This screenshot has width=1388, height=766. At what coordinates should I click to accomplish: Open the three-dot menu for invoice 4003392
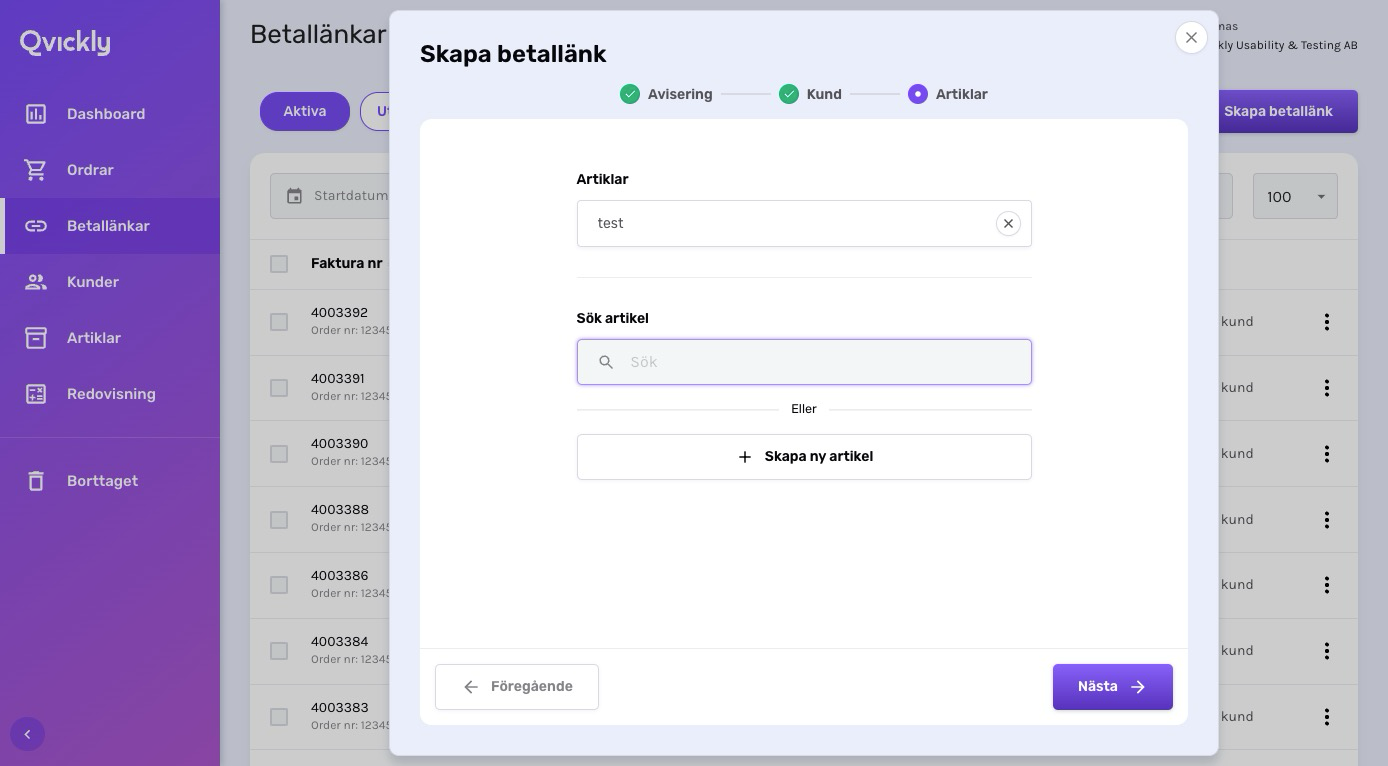(1327, 322)
